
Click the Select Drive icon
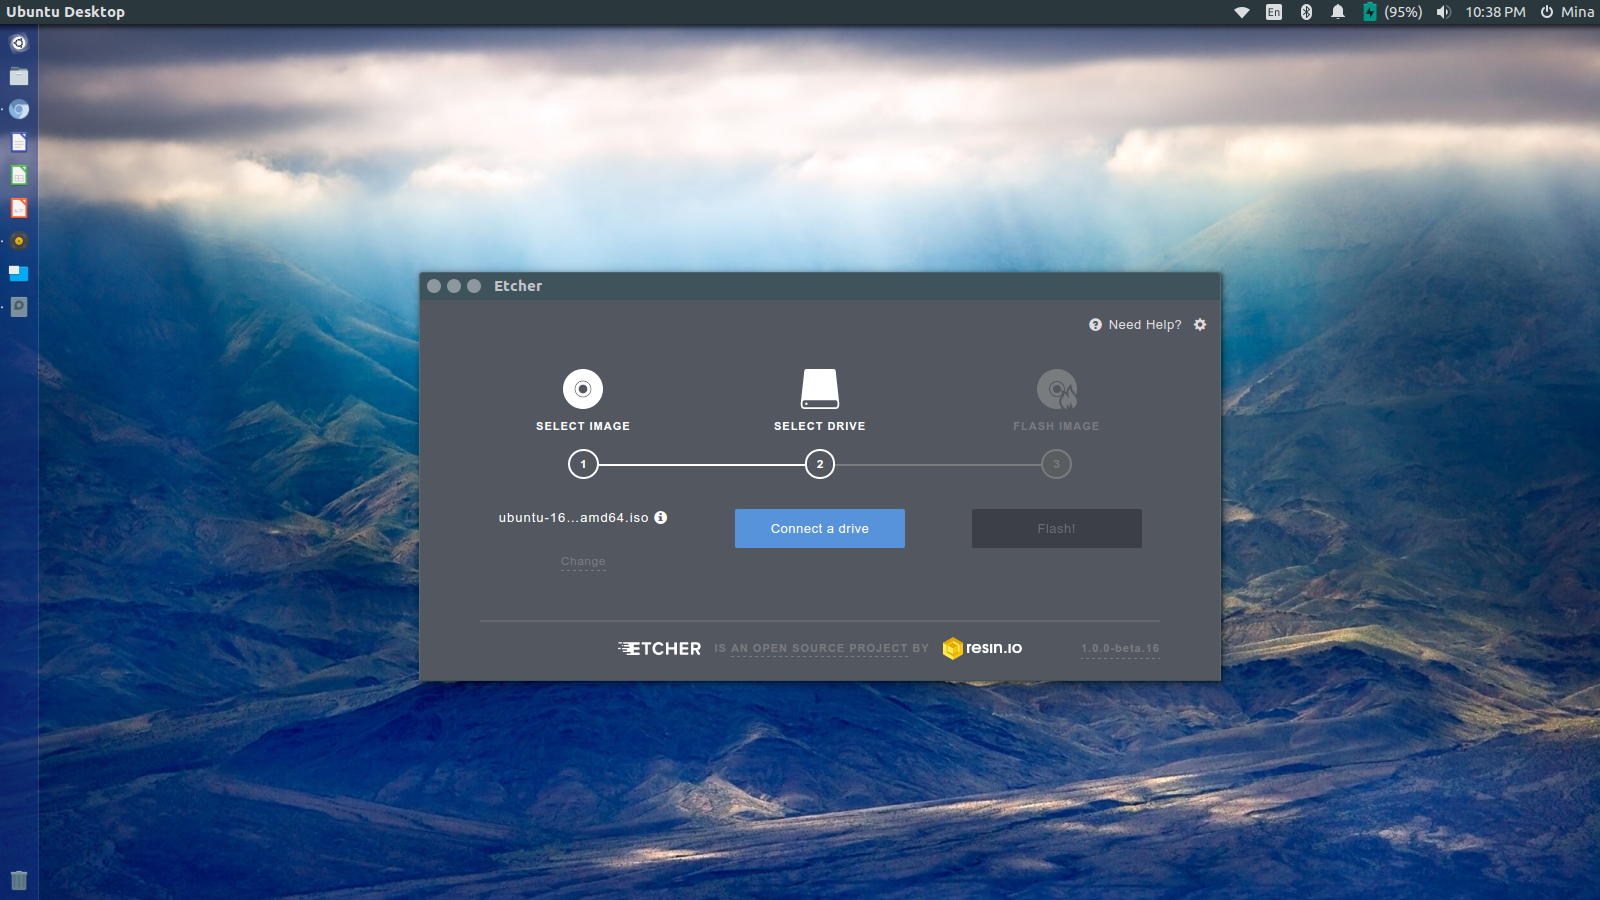coord(820,389)
